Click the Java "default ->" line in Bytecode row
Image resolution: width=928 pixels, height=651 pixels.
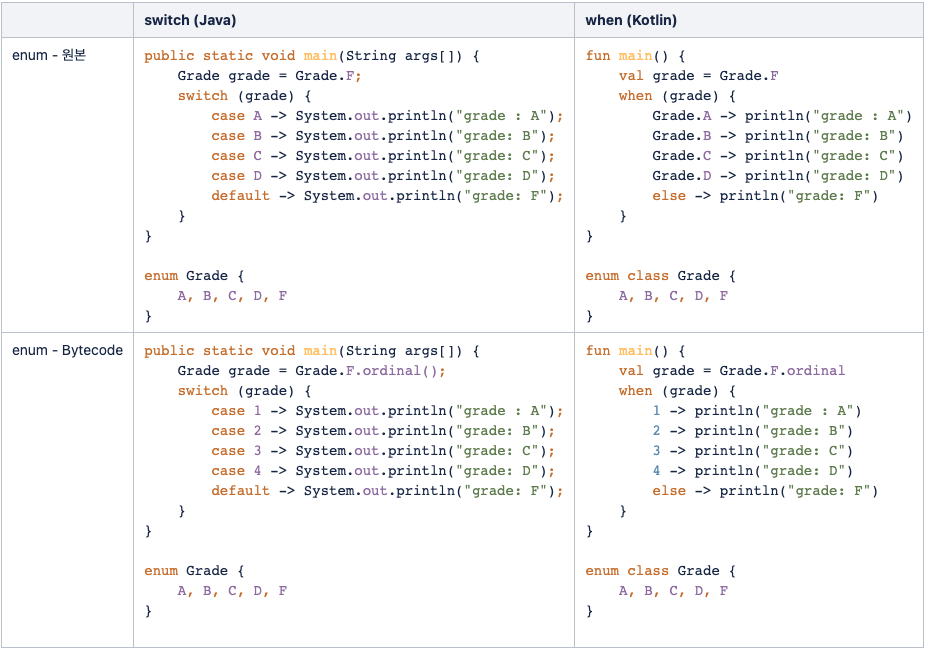click(387, 491)
